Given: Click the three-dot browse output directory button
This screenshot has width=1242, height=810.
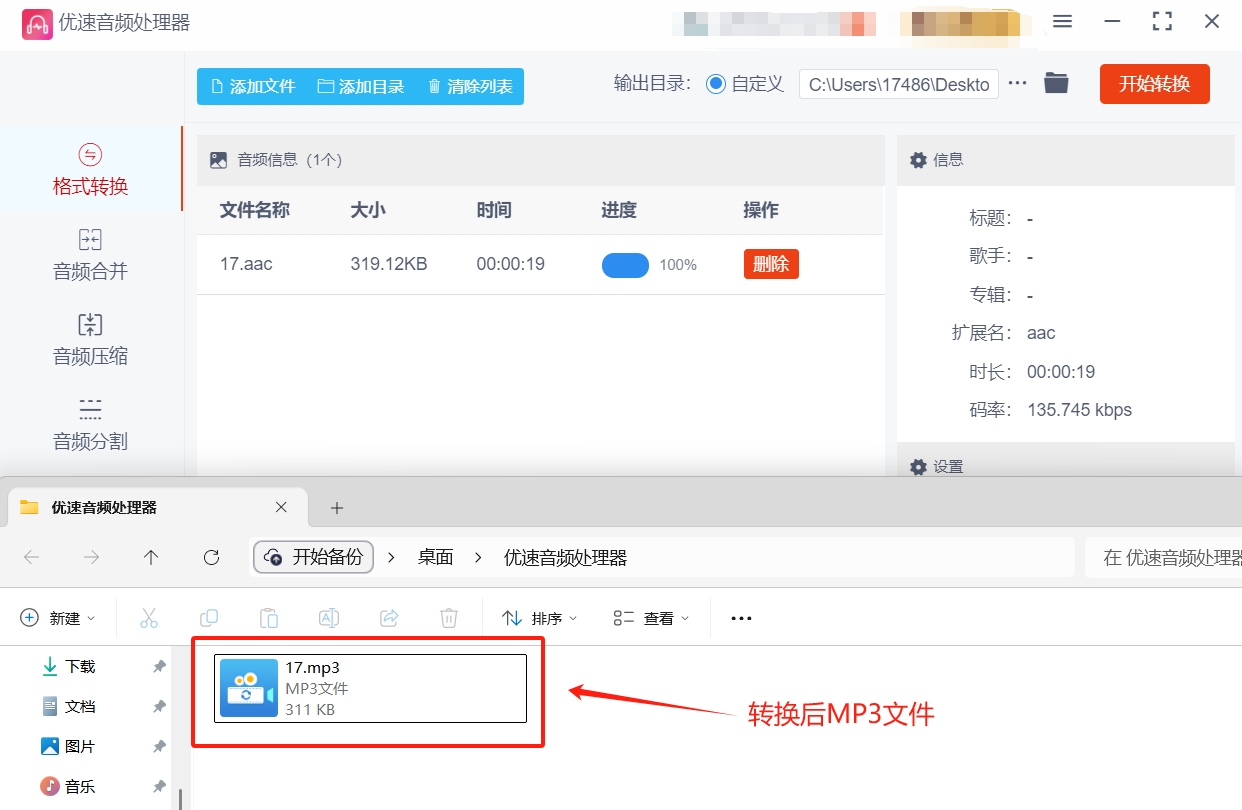Looking at the screenshot, I should coord(1018,83).
